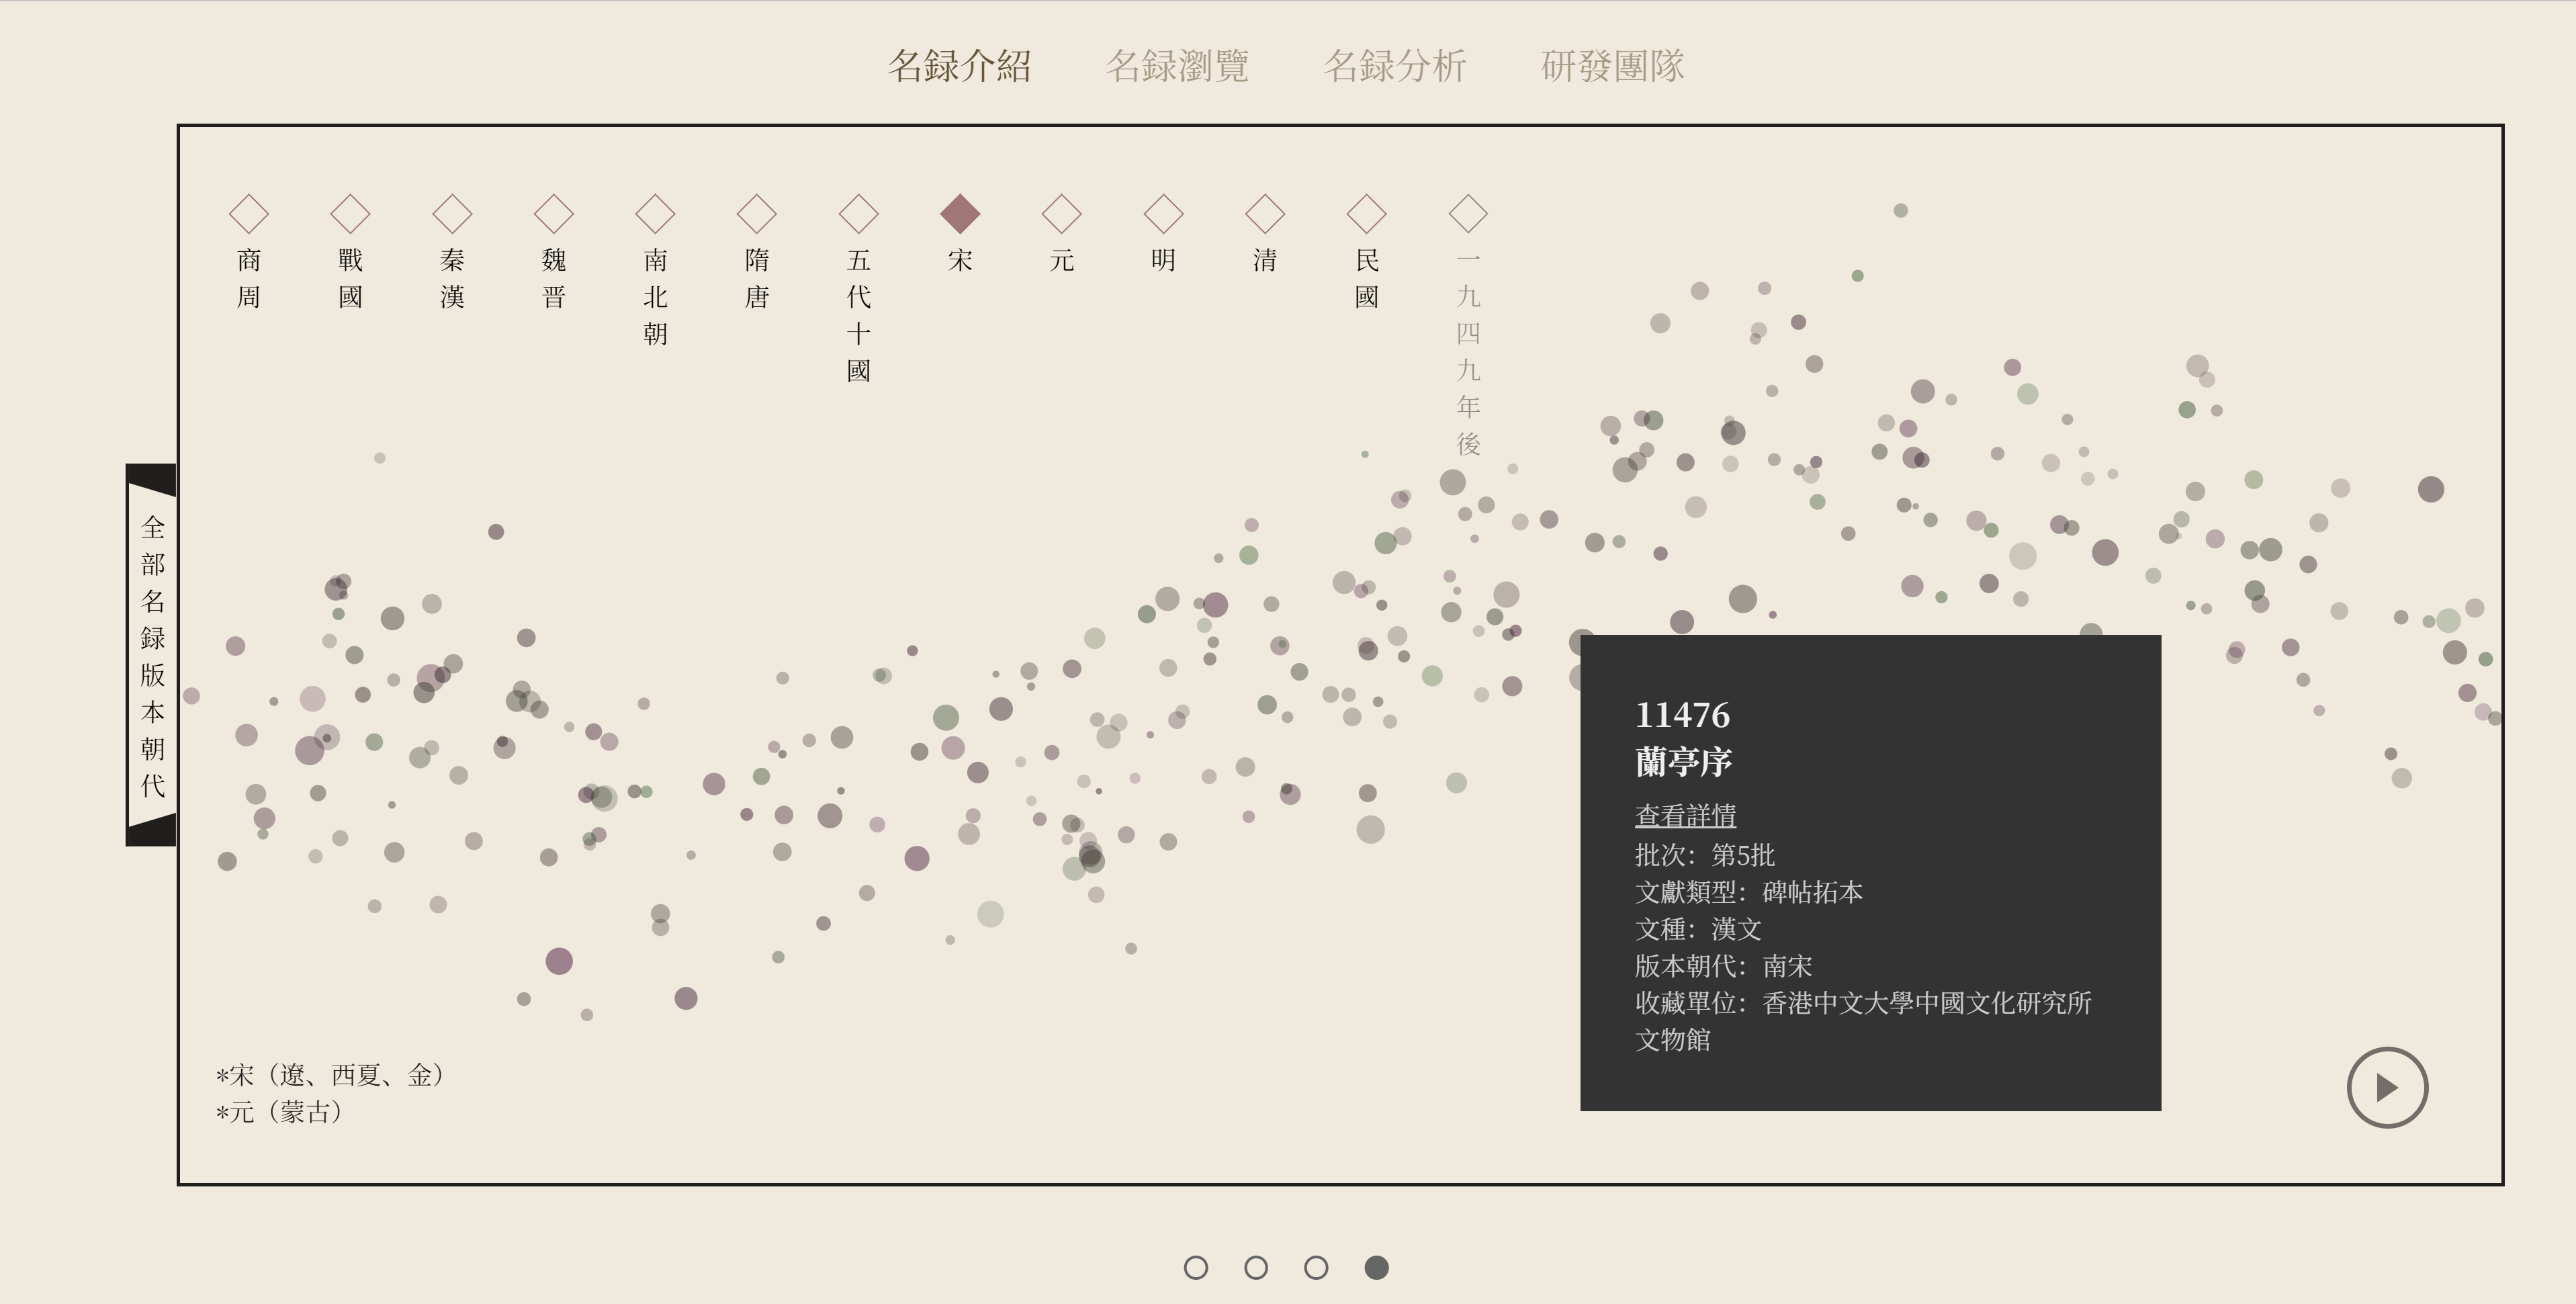The height and width of the screenshot is (1304, 2576).
Task: Click the *元（蒙古） footnote
Action: [279, 1112]
